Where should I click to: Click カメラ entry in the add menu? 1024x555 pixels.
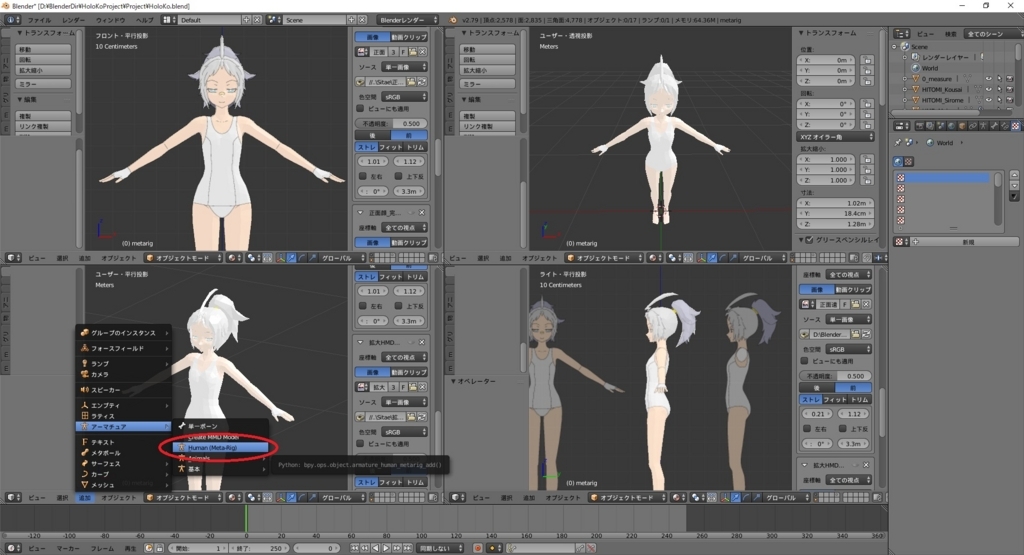click(123, 374)
